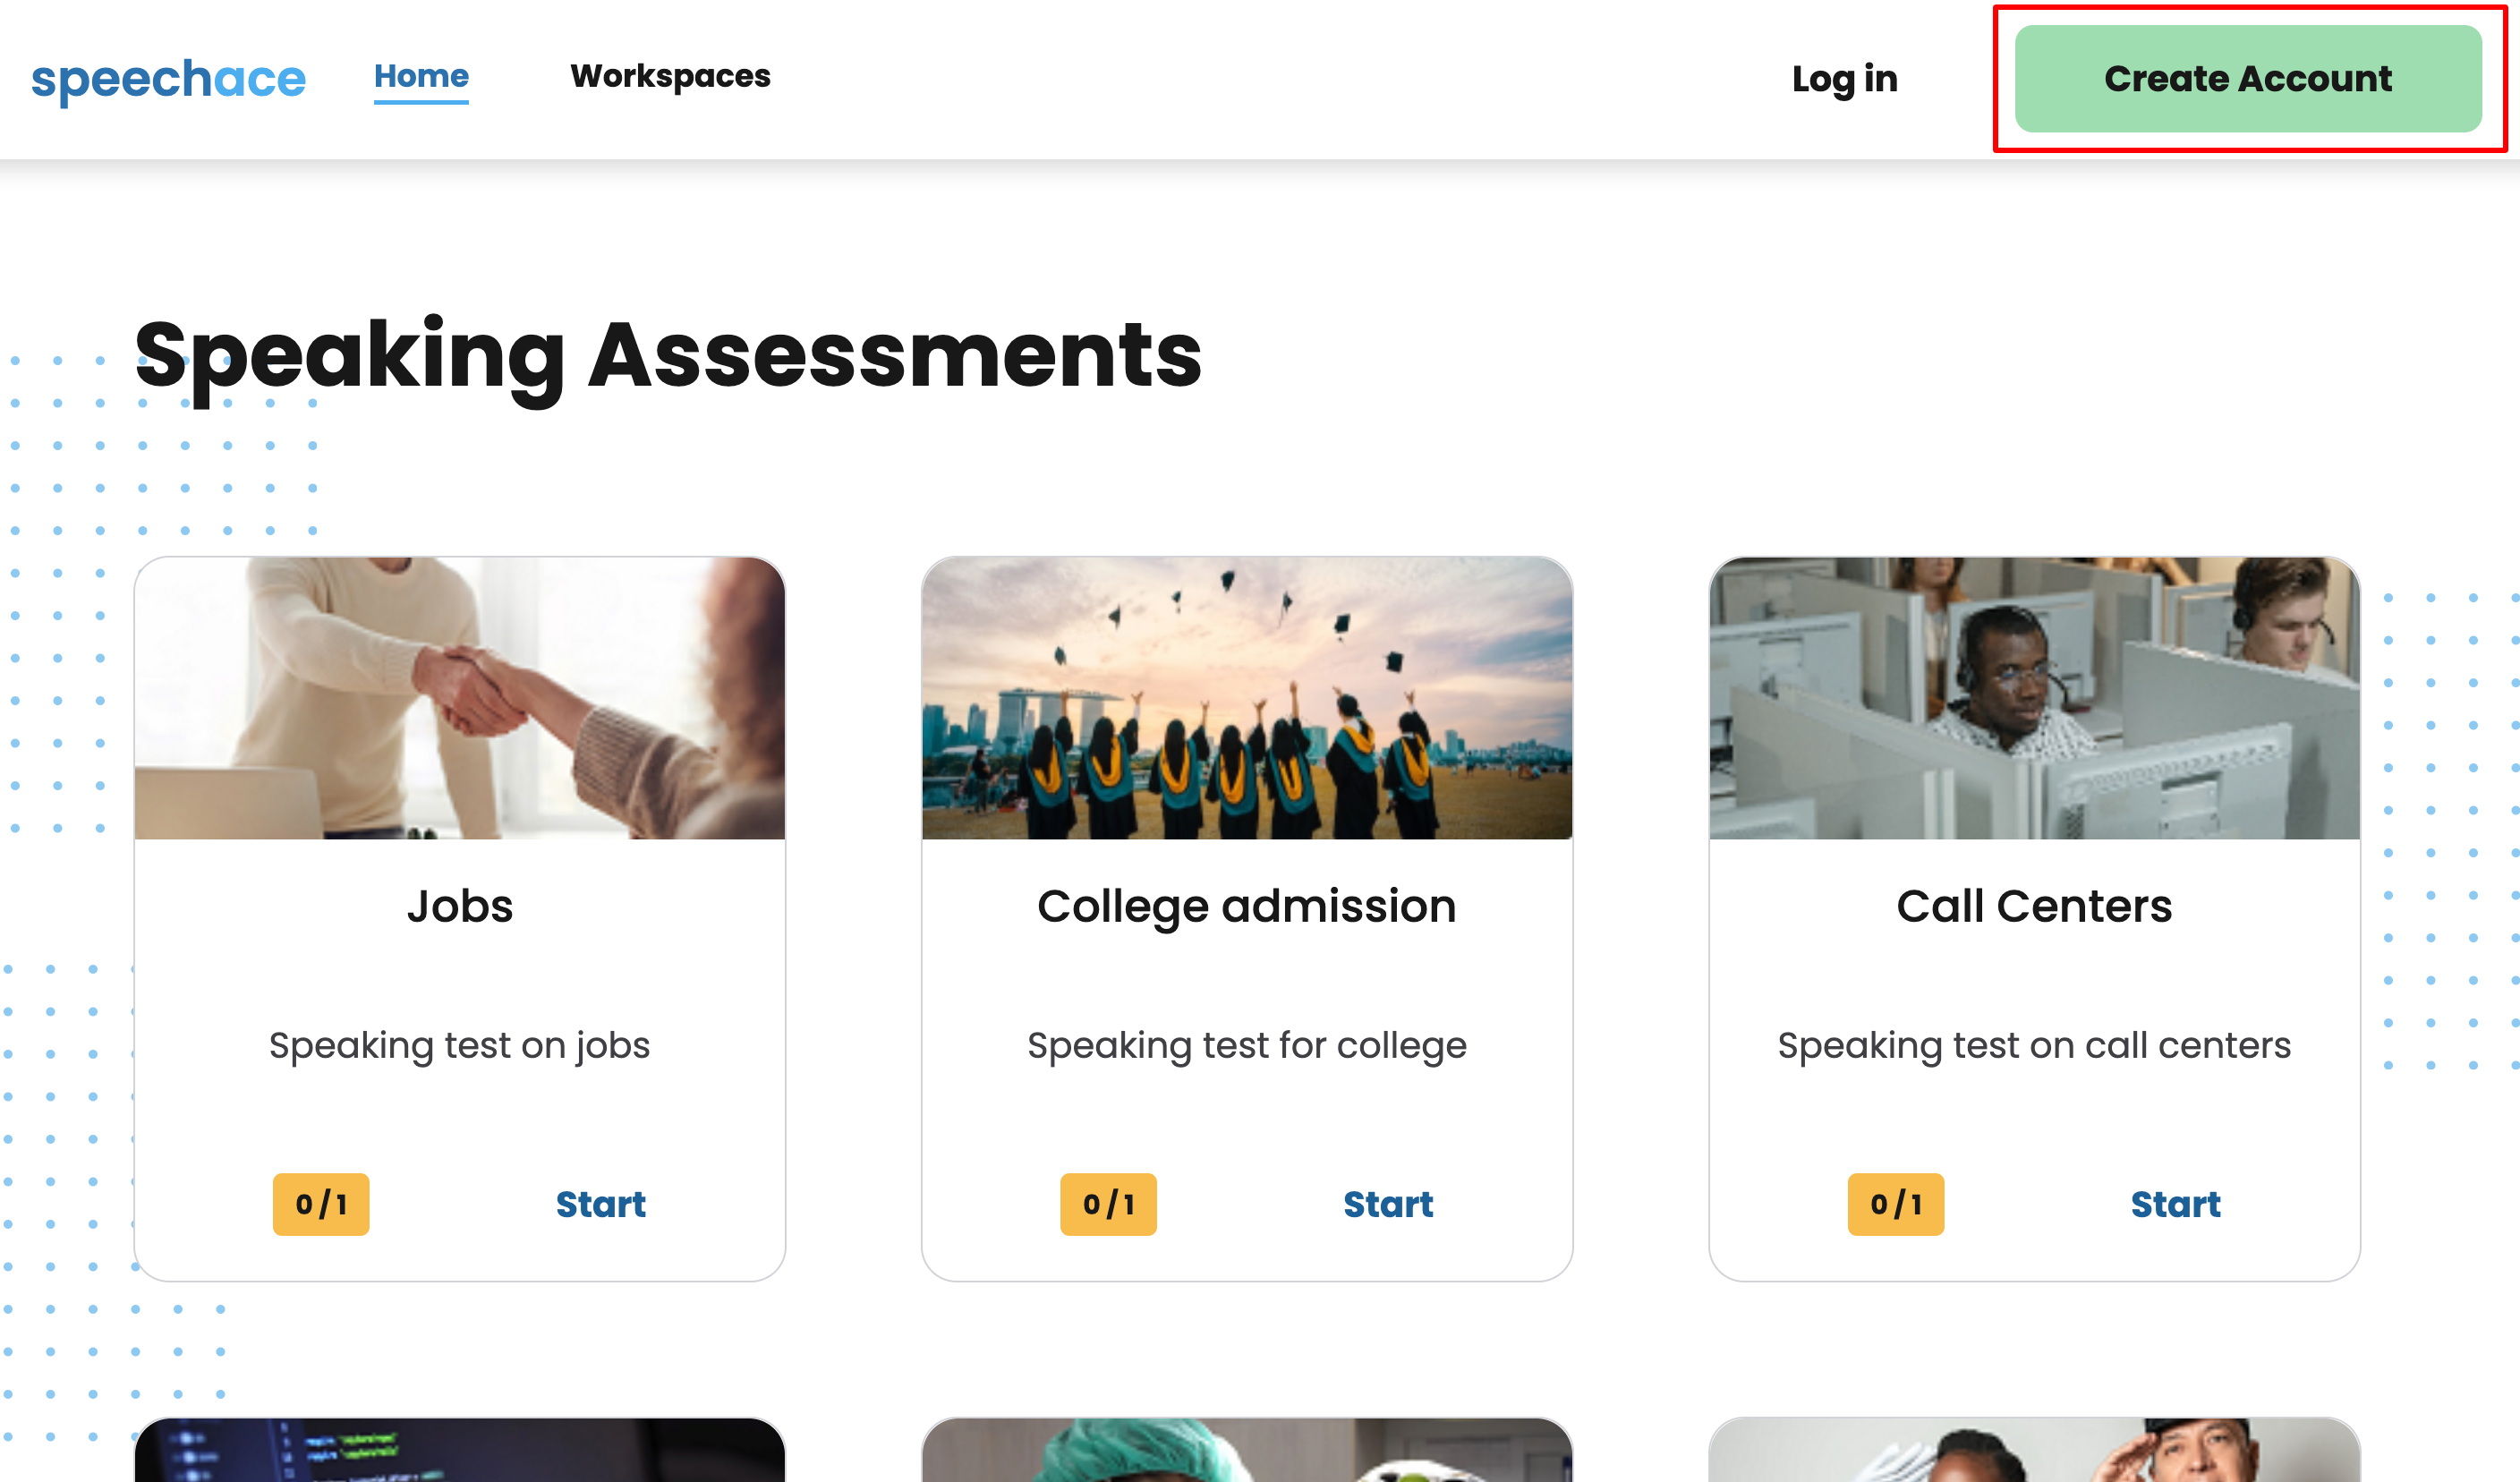Select the Jobs card title
Image resolution: width=2520 pixels, height=1482 pixels.
pos(460,906)
